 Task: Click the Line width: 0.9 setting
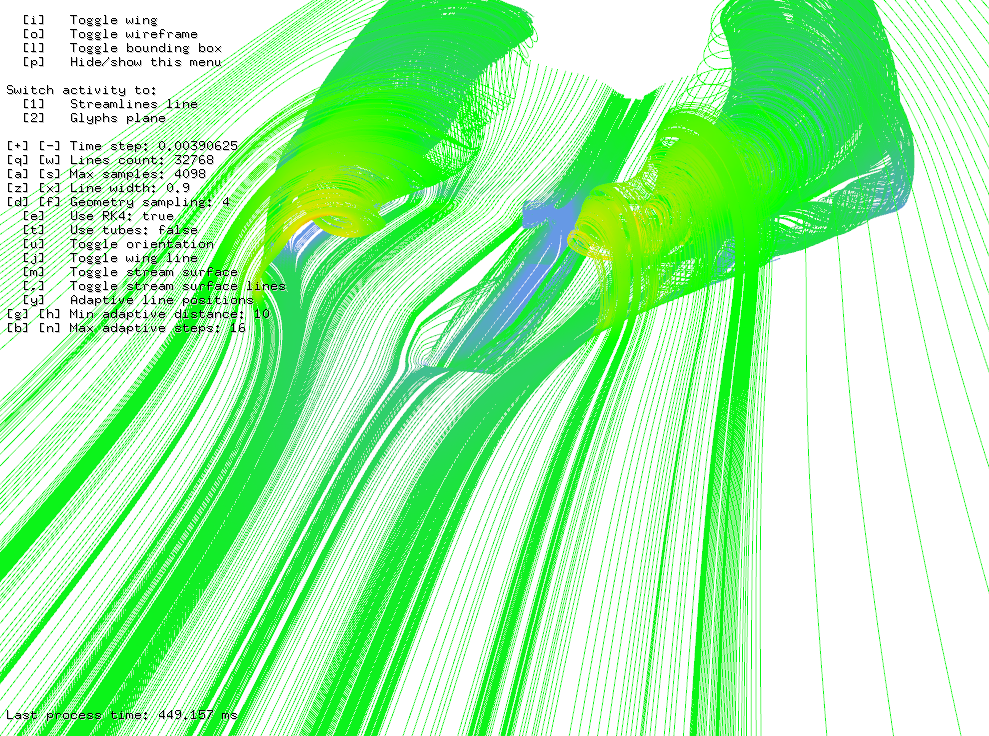point(131,188)
